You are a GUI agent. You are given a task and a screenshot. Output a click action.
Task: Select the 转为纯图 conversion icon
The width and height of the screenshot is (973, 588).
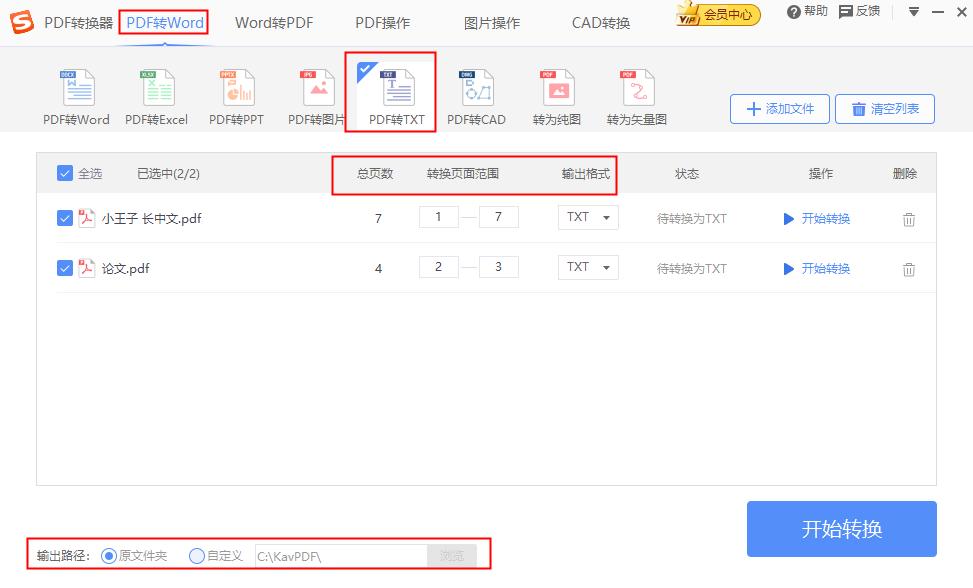point(557,88)
